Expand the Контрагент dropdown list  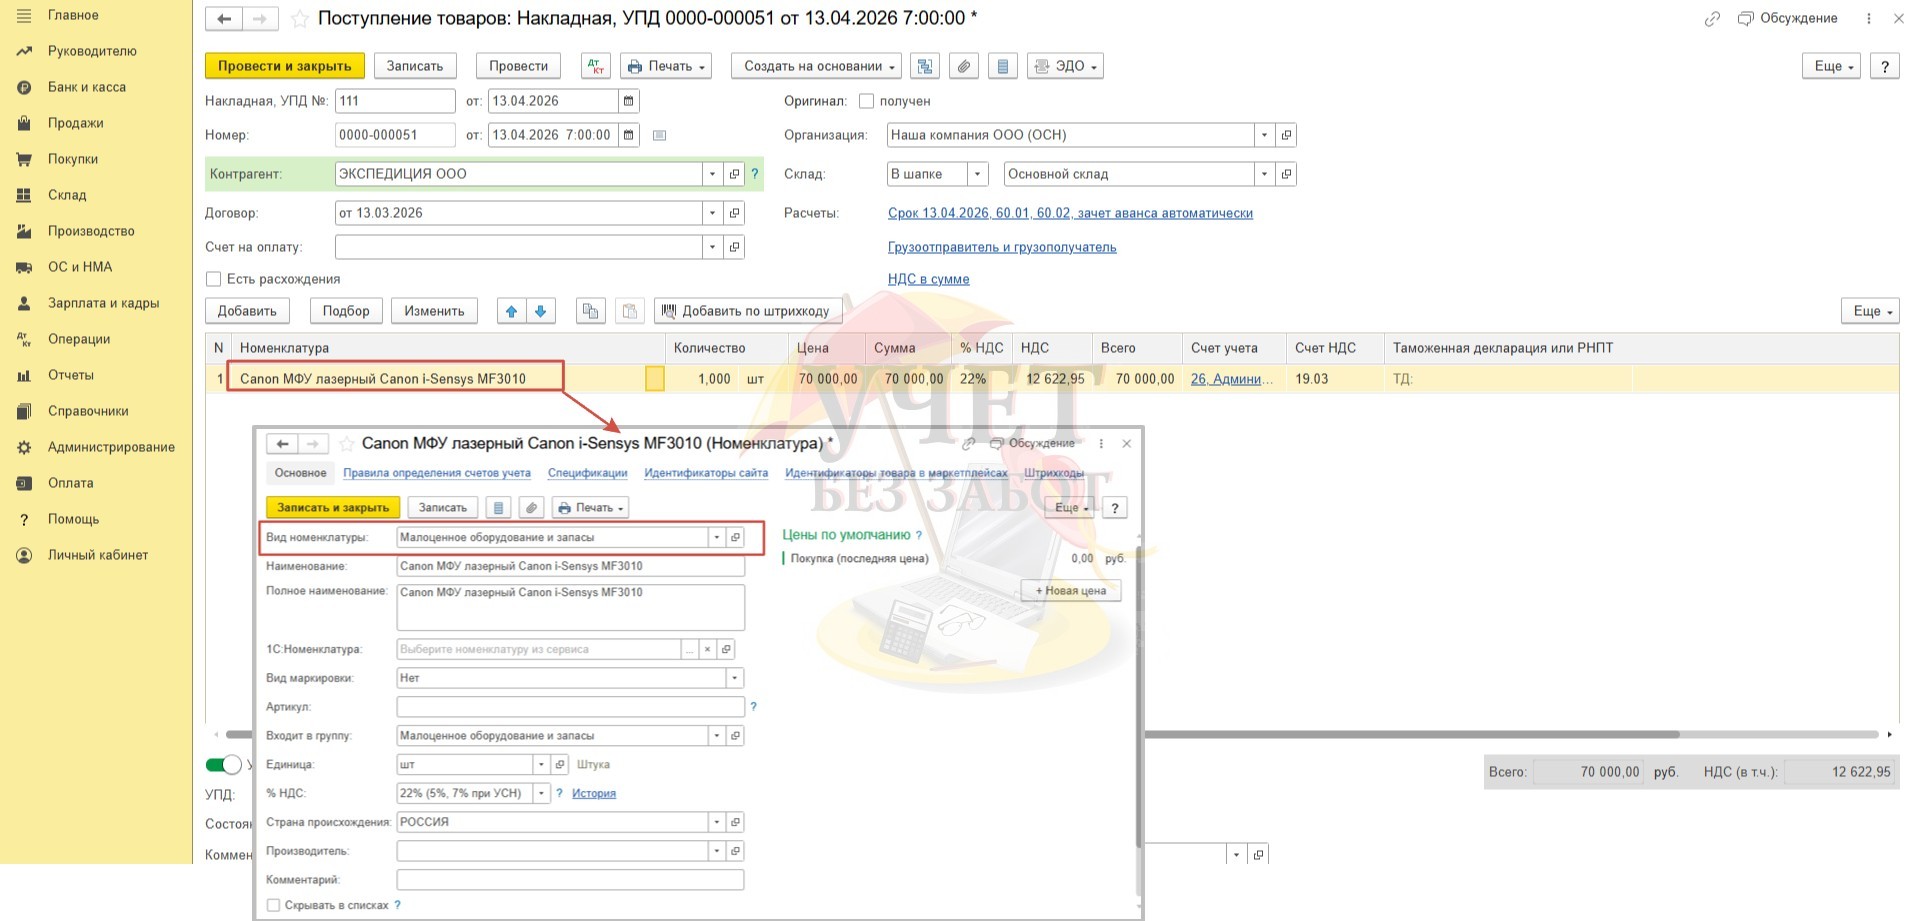click(x=712, y=174)
